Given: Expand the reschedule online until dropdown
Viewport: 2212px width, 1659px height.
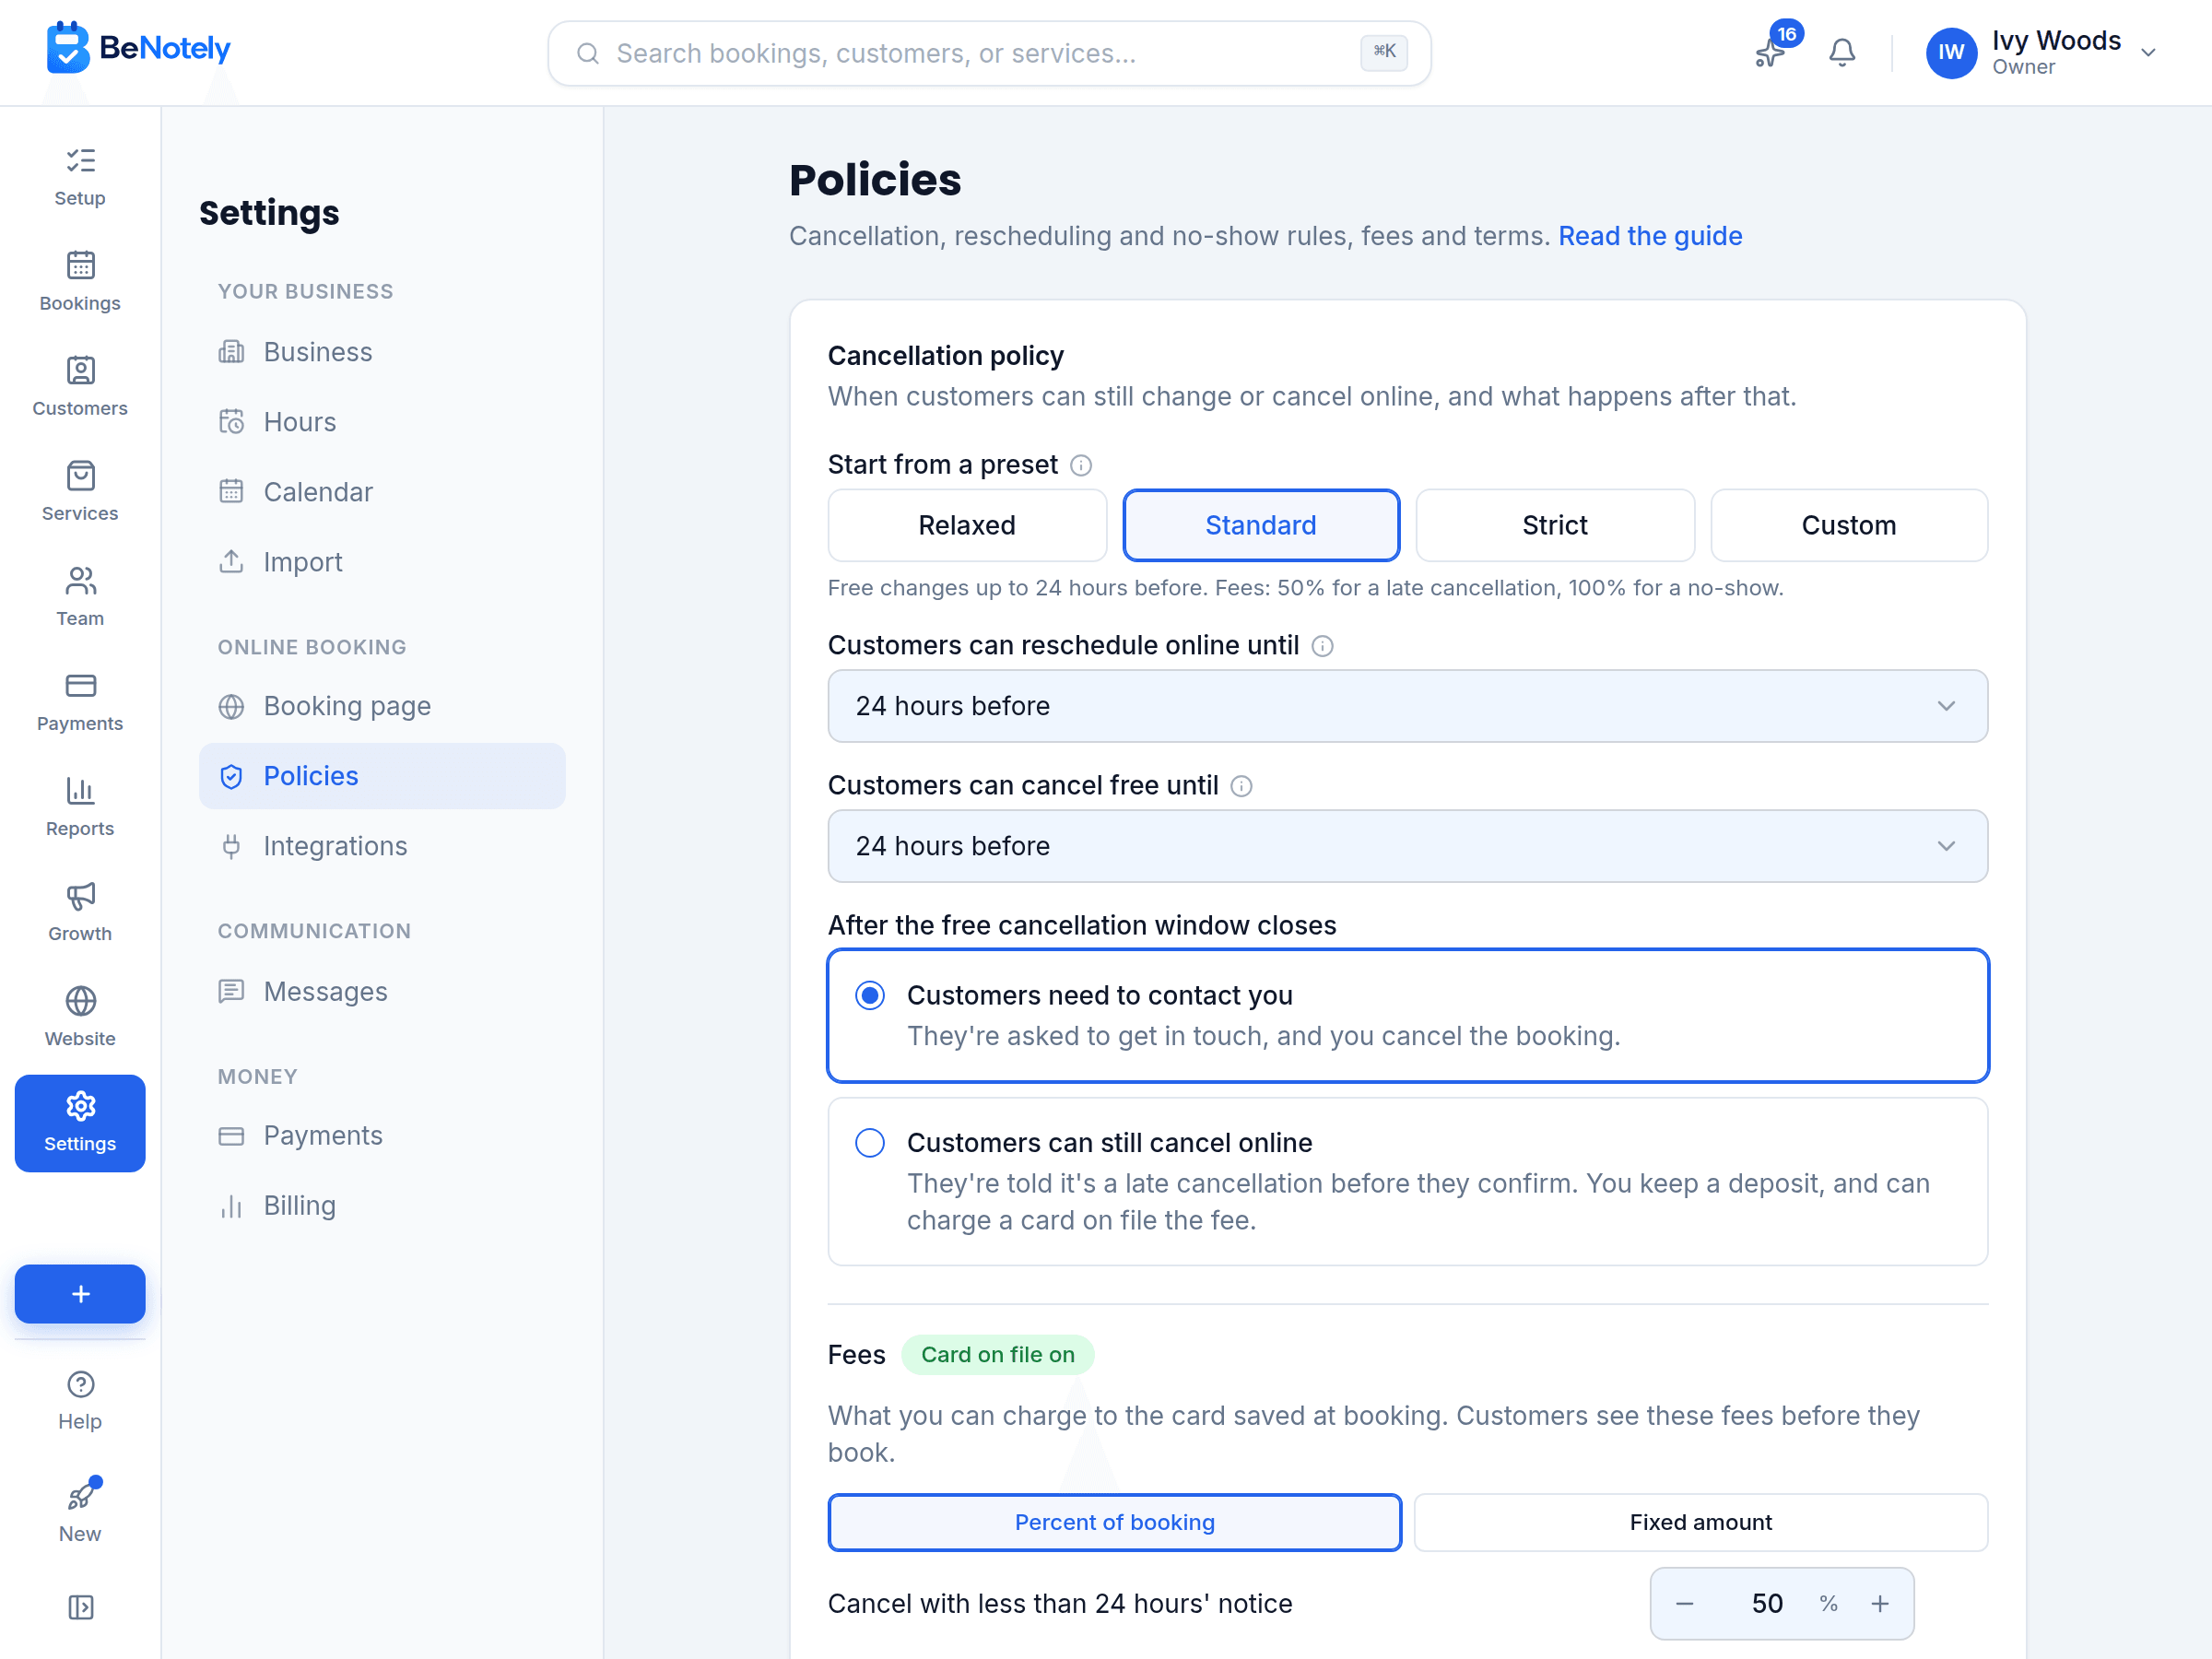Looking at the screenshot, I should (1408, 706).
